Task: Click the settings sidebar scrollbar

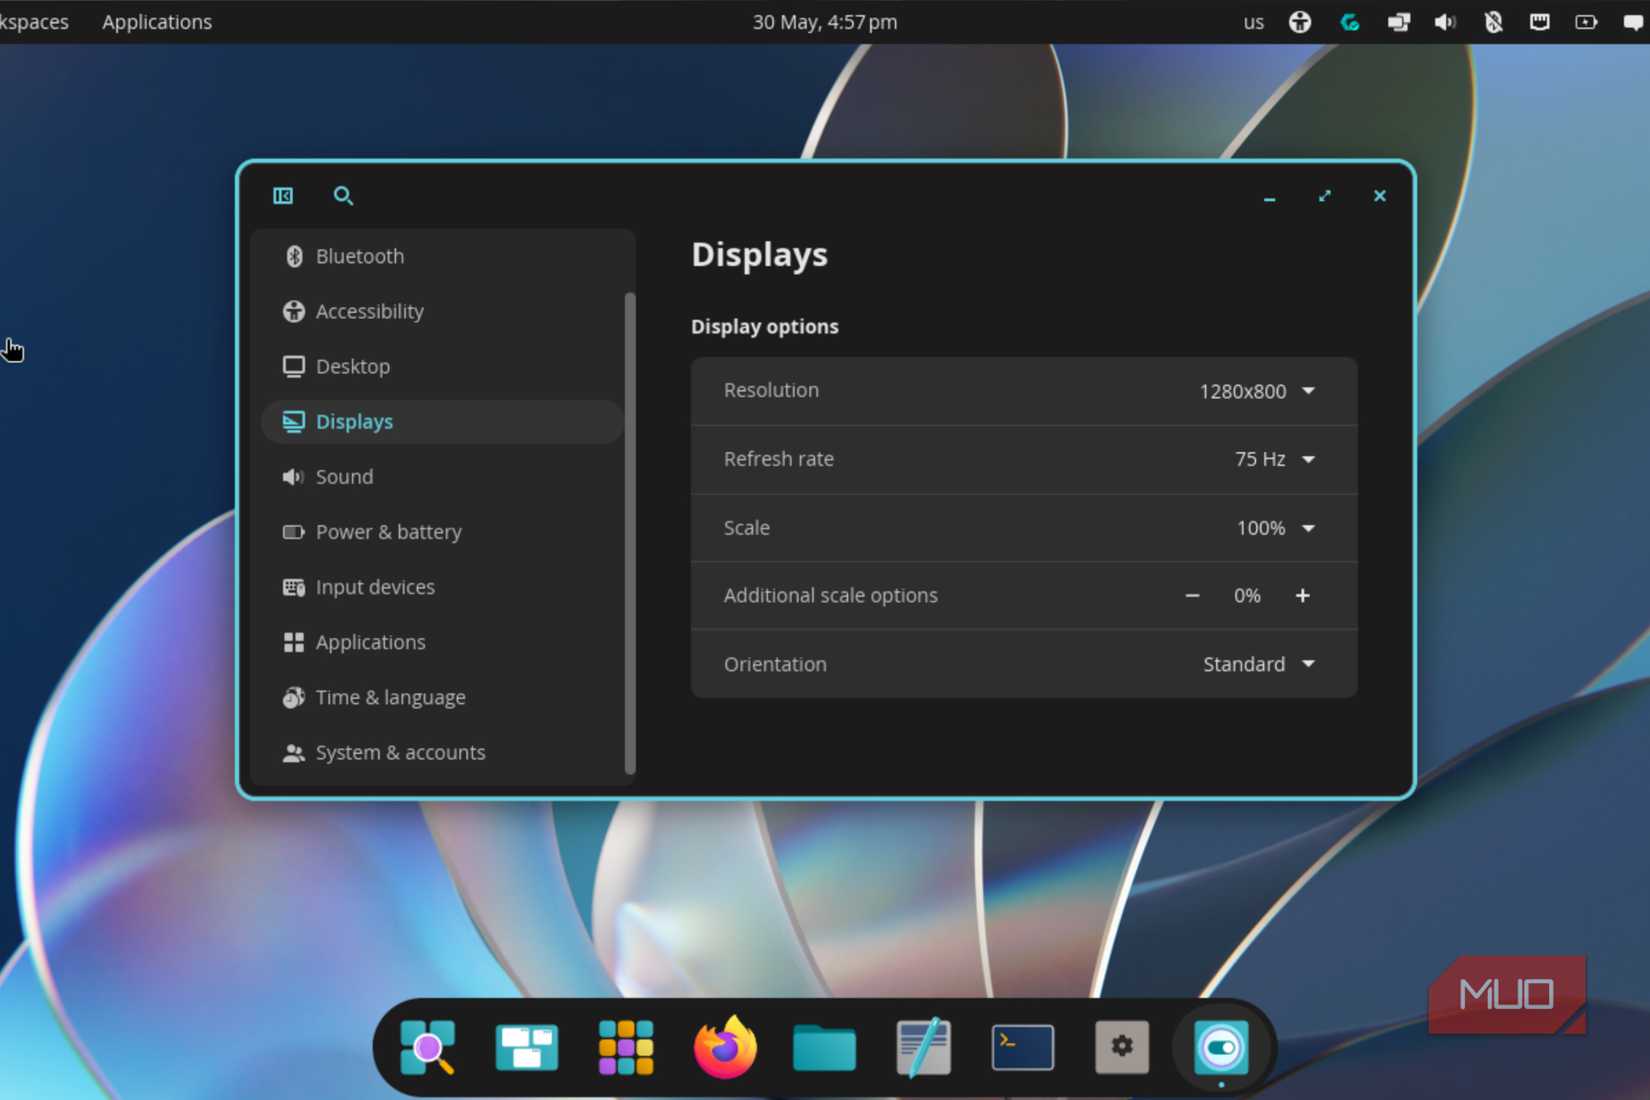Action: point(630,533)
